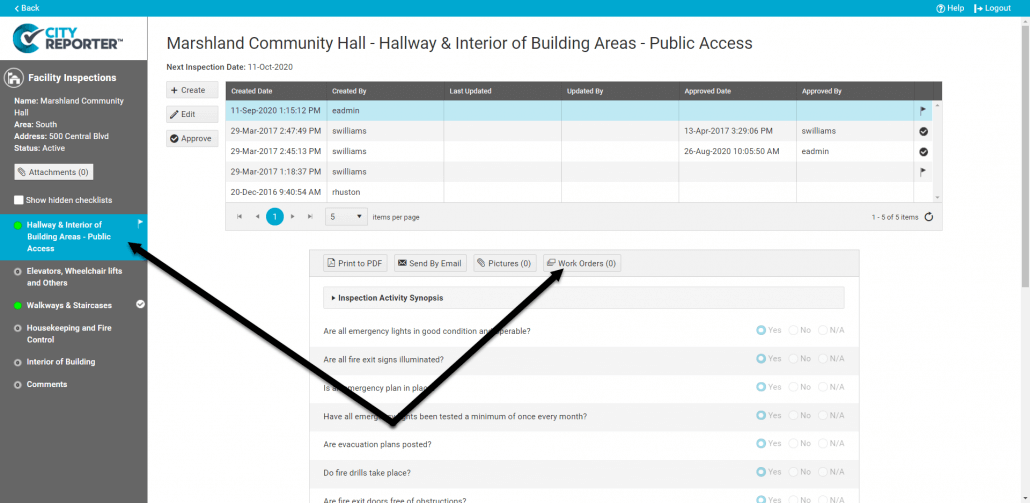Click the Work Orders (0) button
The image size is (1030, 503).
581,263
